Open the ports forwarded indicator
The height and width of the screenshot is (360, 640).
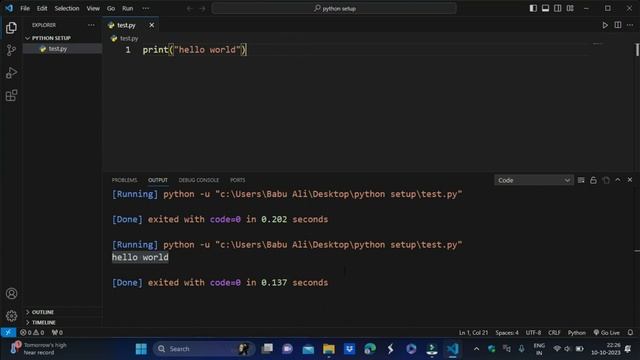pyautogui.click(x=57, y=332)
